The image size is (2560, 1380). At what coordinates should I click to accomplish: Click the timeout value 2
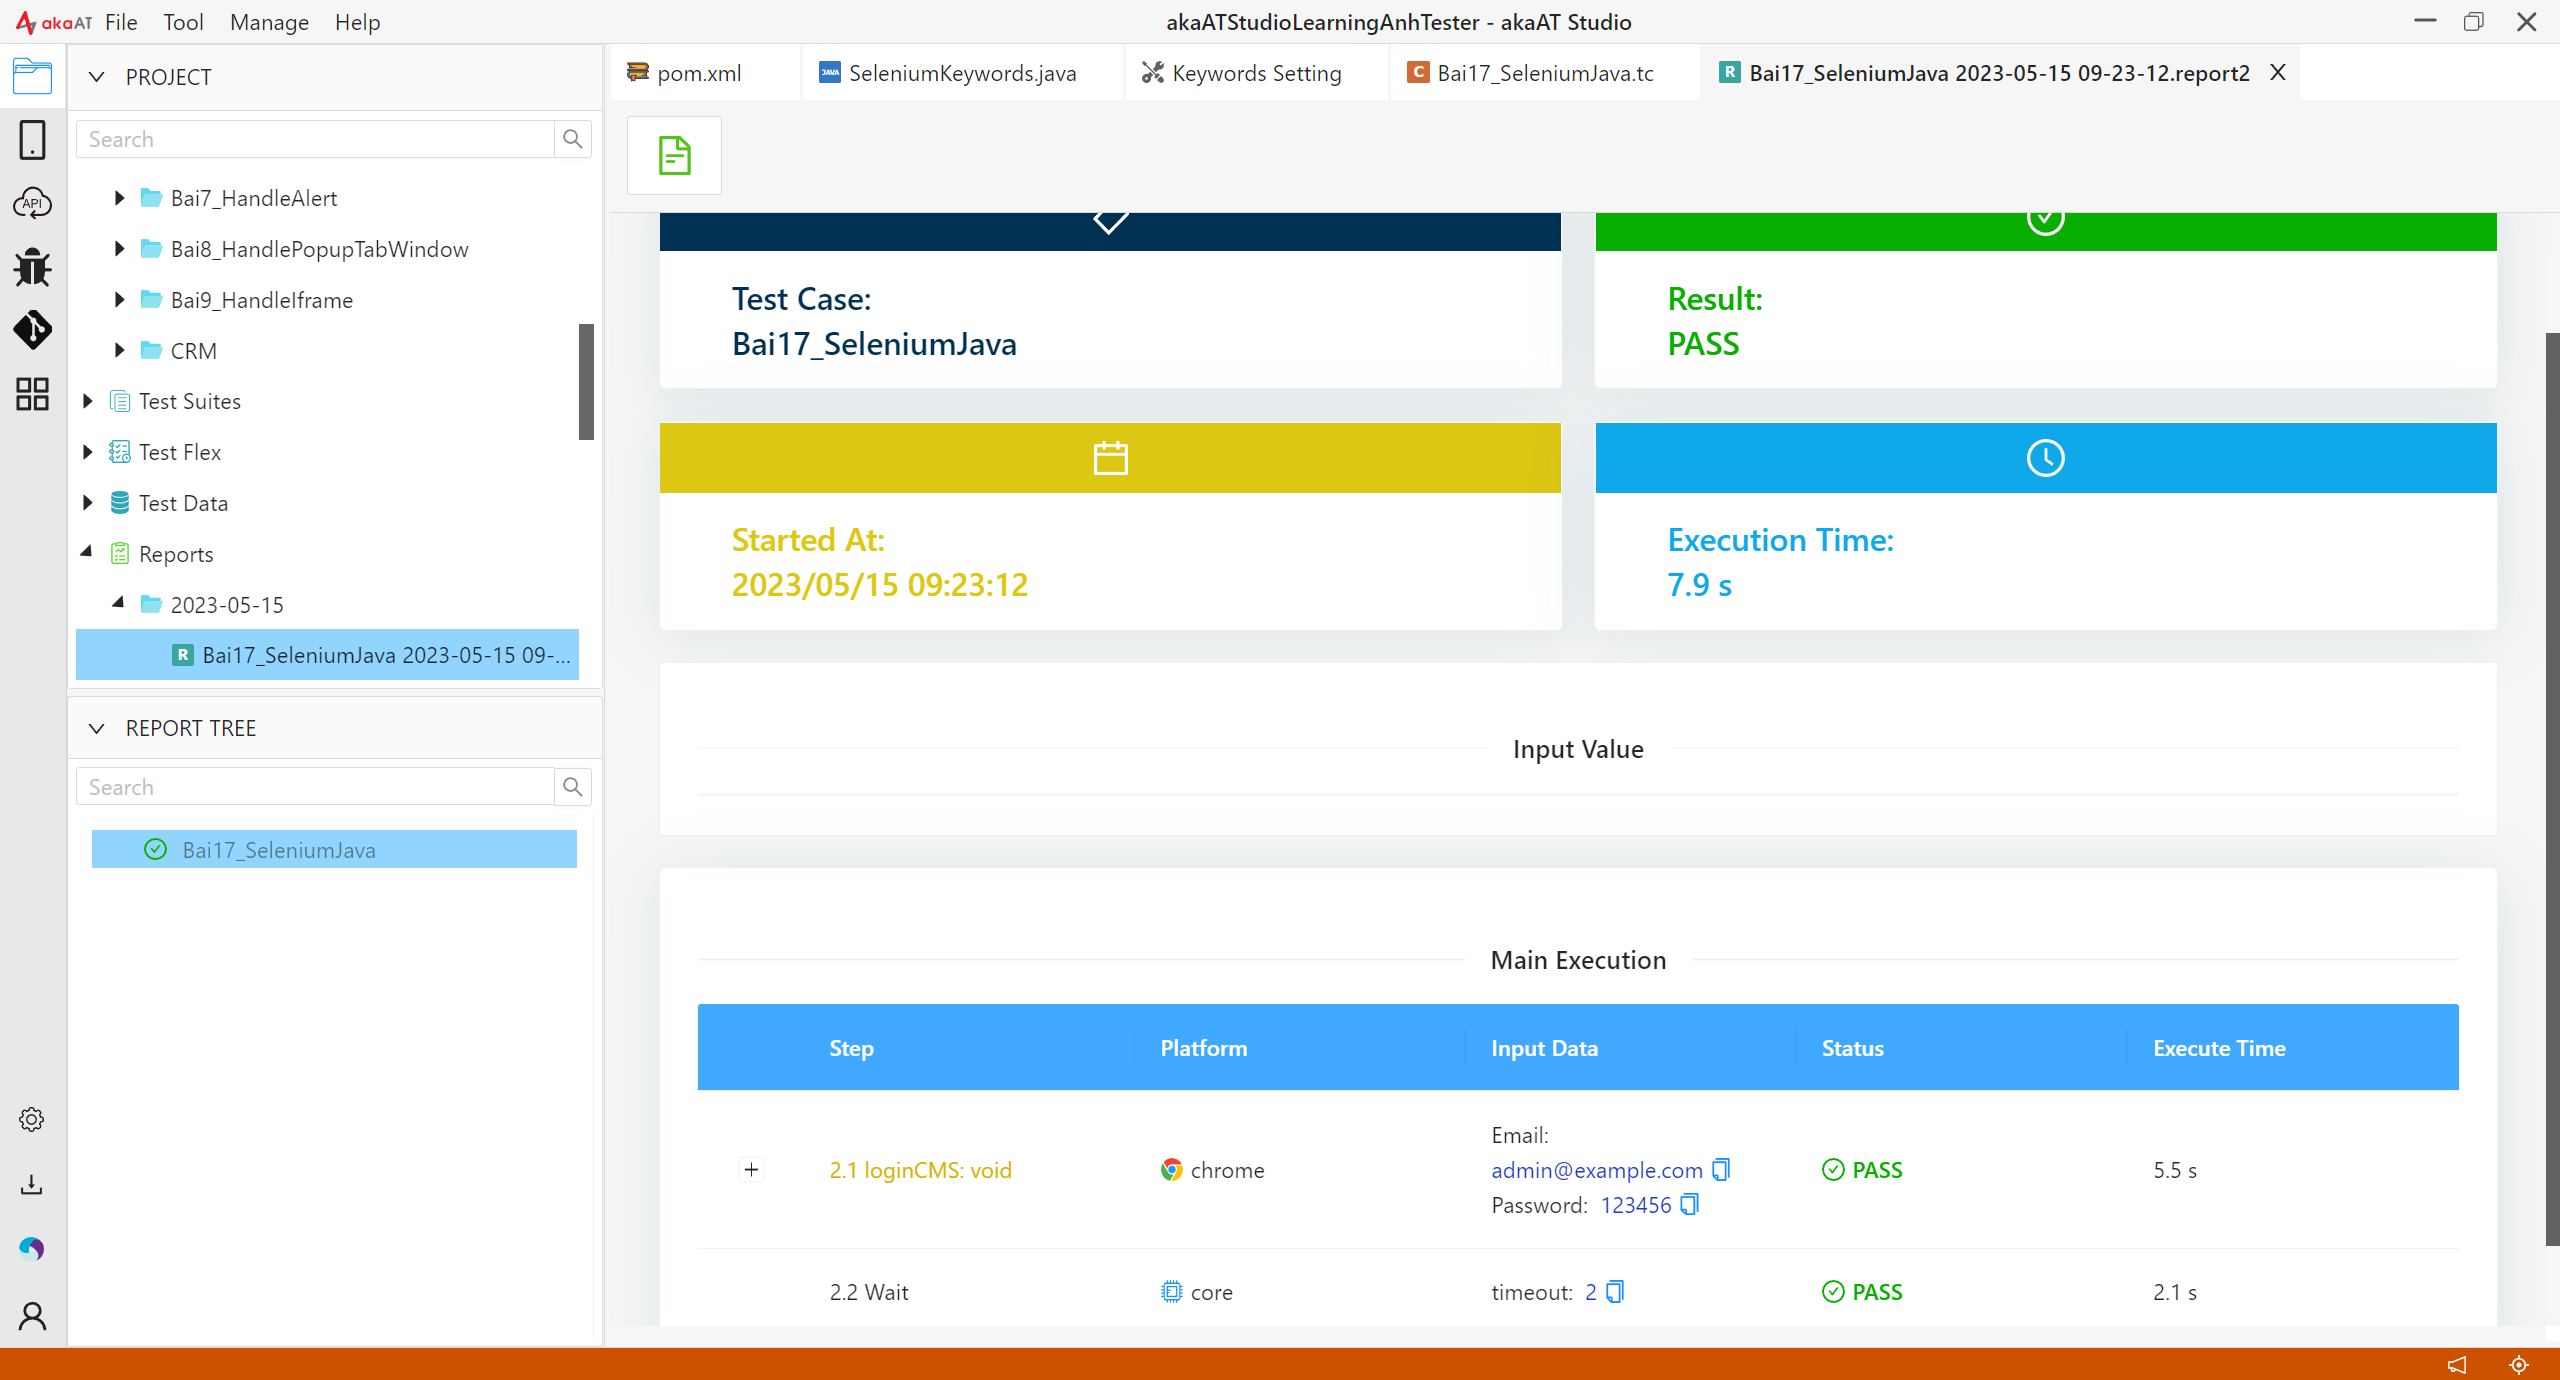pyautogui.click(x=1591, y=1292)
